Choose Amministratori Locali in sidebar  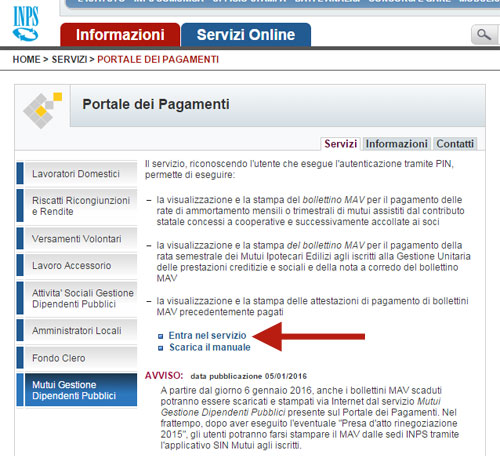click(77, 330)
